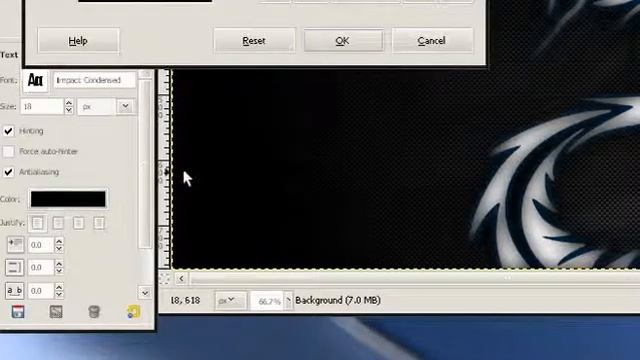640x360 pixels.
Task: Reset tool options with yellow arrow icon
Action: (x=133, y=311)
